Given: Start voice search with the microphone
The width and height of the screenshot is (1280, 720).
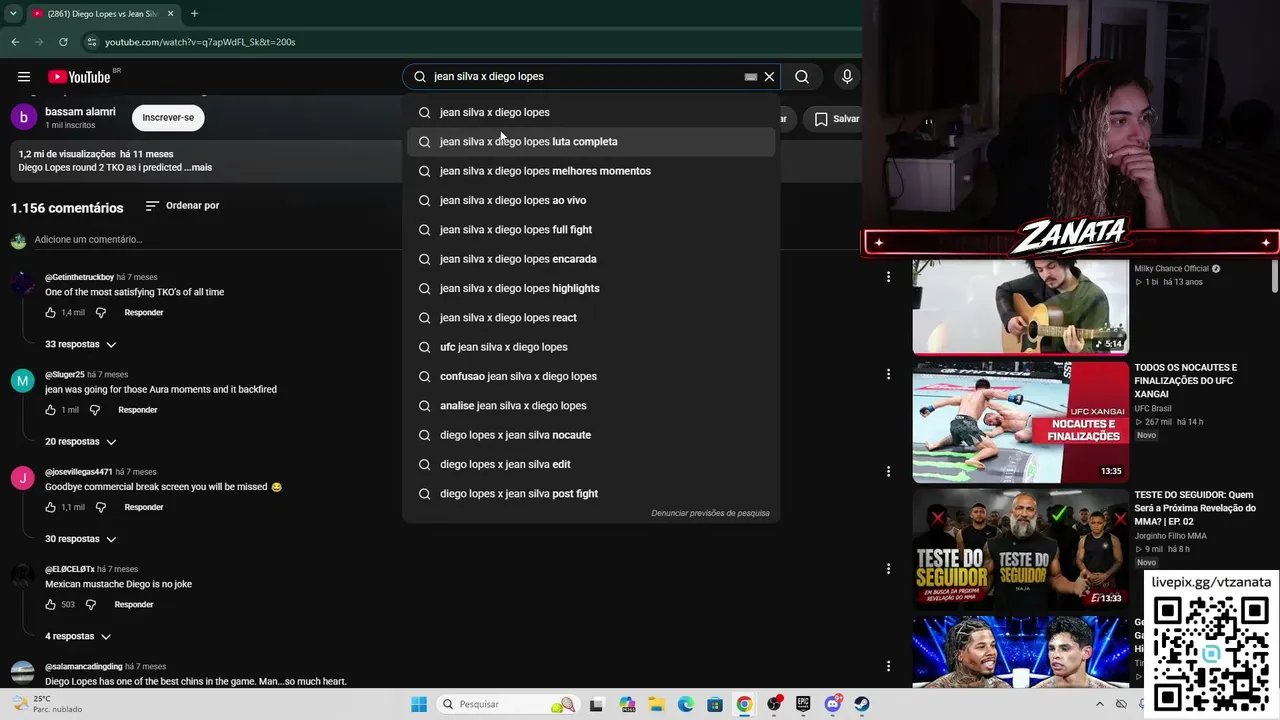Looking at the screenshot, I should point(847,77).
